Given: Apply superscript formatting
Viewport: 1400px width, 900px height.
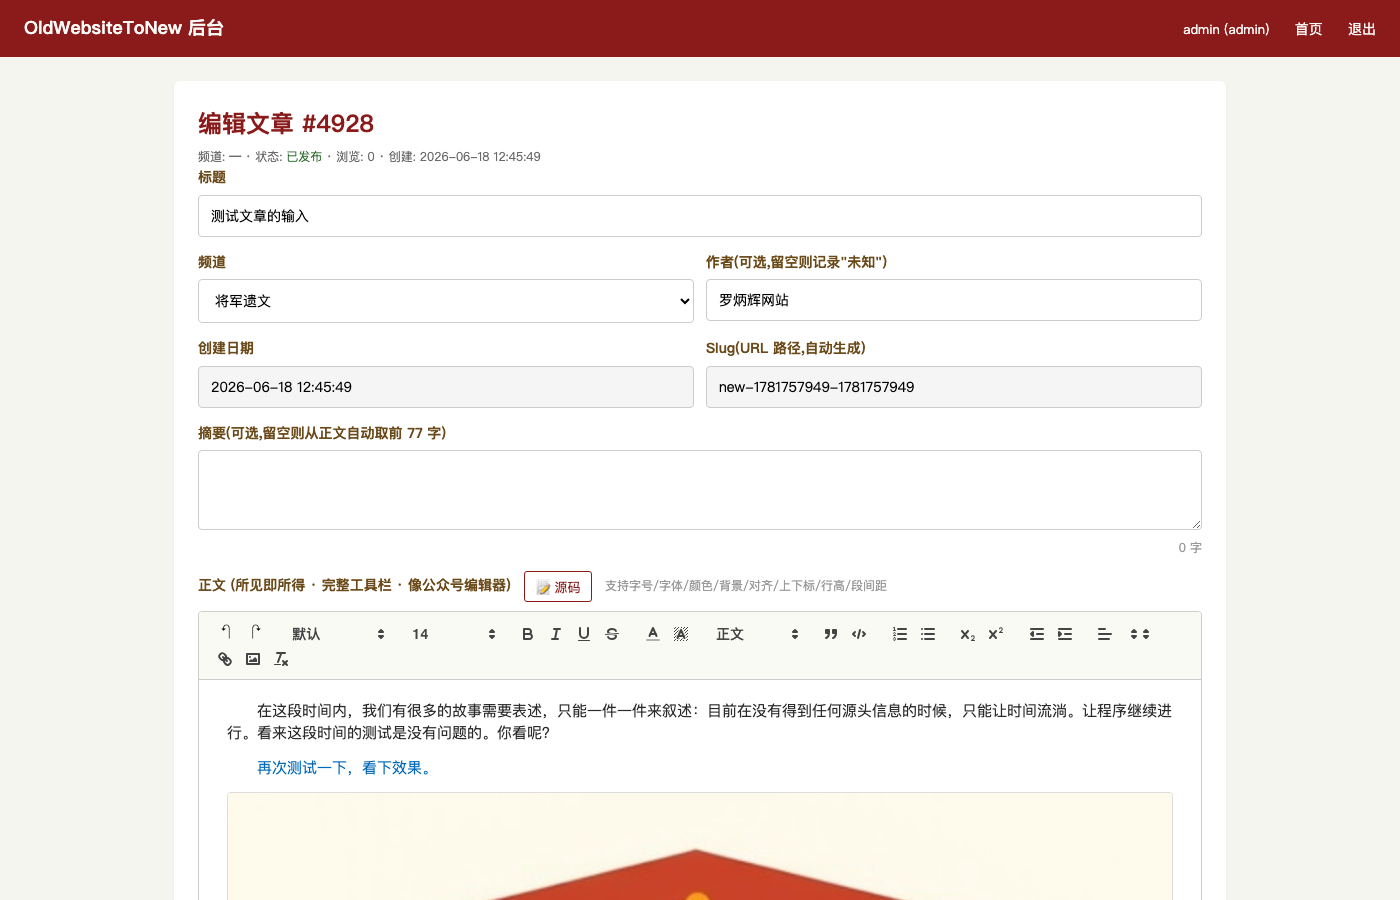Looking at the screenshot, I should (x=996, y=634).
